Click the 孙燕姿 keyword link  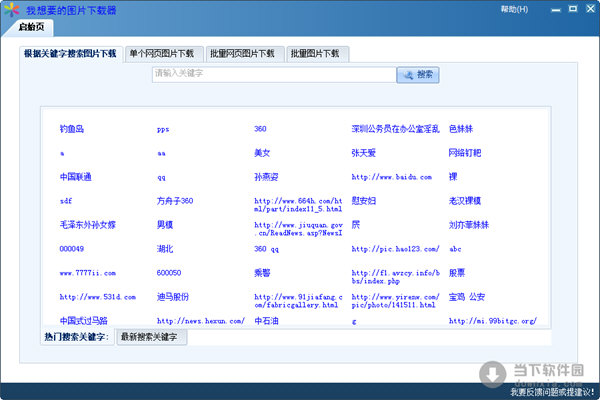pos(266,177)
